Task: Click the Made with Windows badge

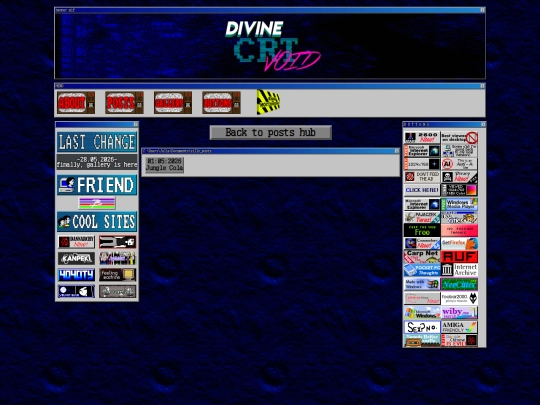Action: (422, 284)
